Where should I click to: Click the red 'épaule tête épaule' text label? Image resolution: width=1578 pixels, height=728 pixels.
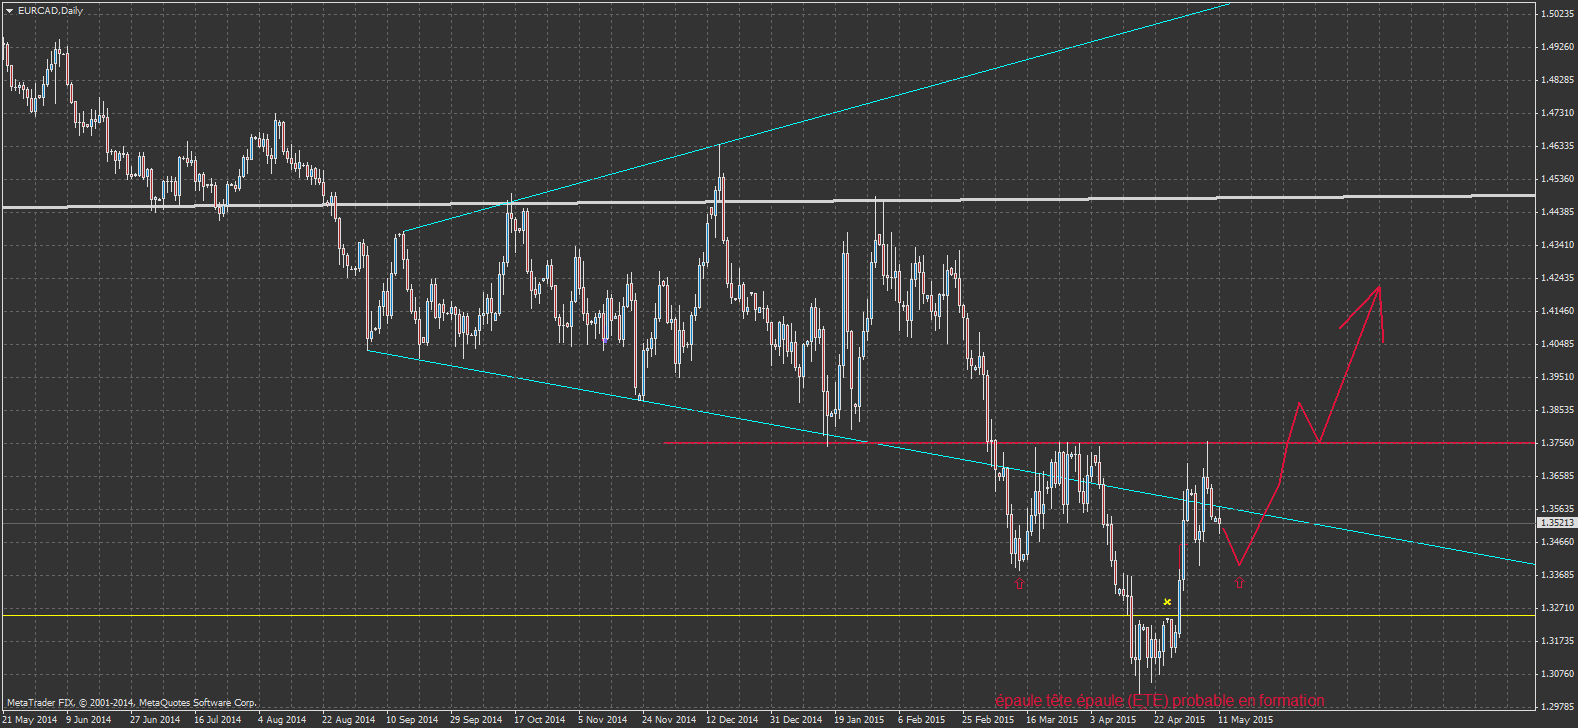pos(1159,701)
